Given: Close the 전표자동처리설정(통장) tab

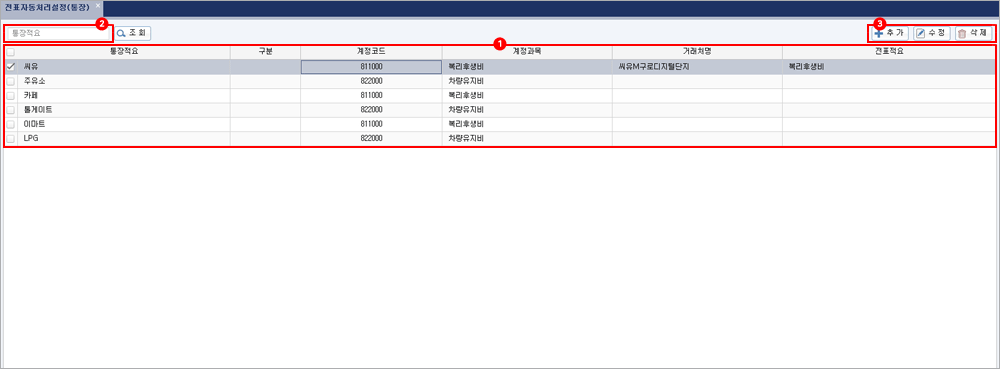Looking at the screenshot, I should (98, 5).
